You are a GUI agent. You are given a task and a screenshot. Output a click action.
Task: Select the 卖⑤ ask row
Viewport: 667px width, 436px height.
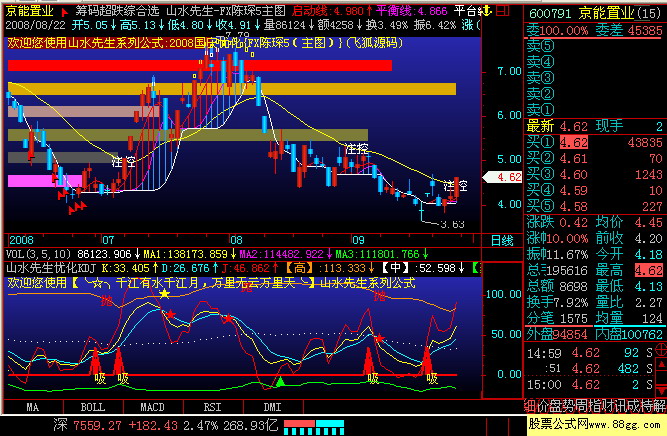pos(595,46)
